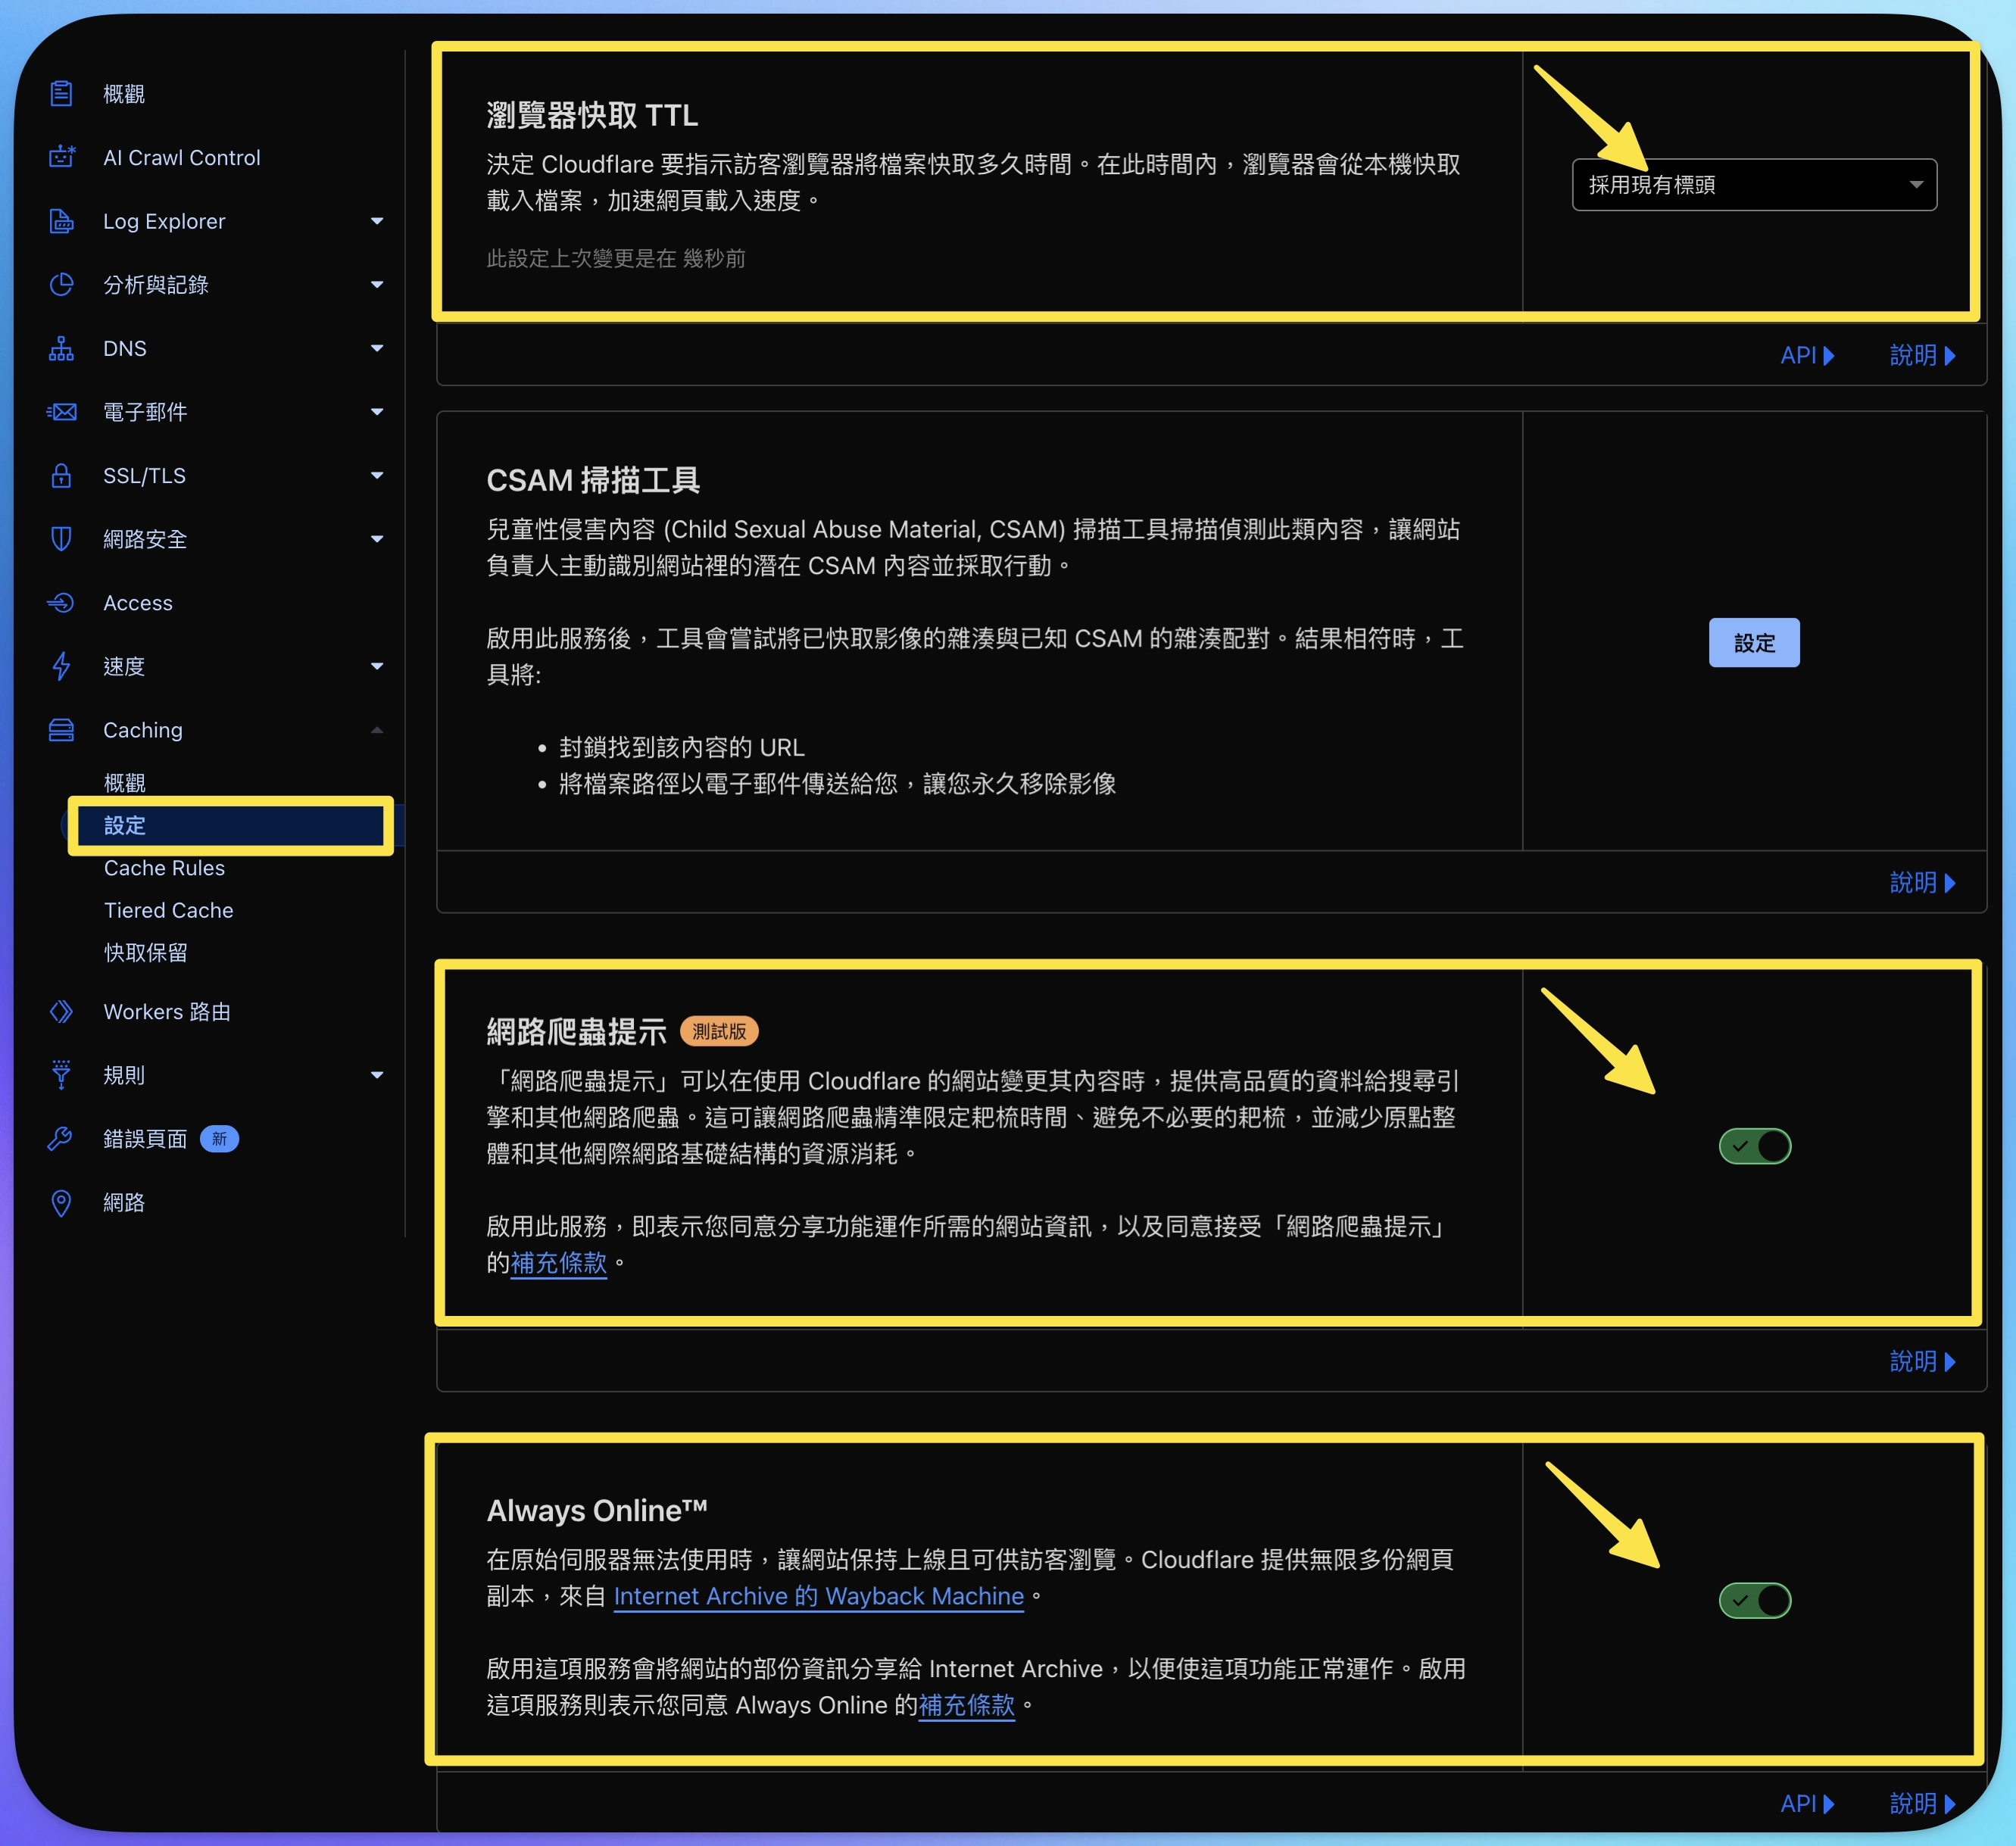The image size is (2016, 1846).
Task: Click the Workers 路由 diamond icon
Action: point(61,1011)
